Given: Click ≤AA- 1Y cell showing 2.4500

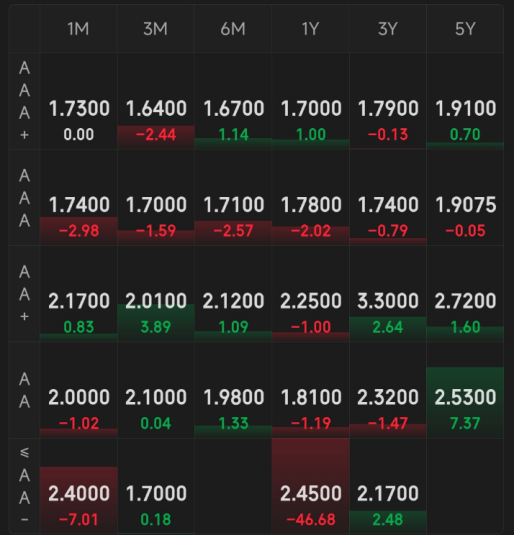Looking at the screenshot, I should tap(311, 486).
